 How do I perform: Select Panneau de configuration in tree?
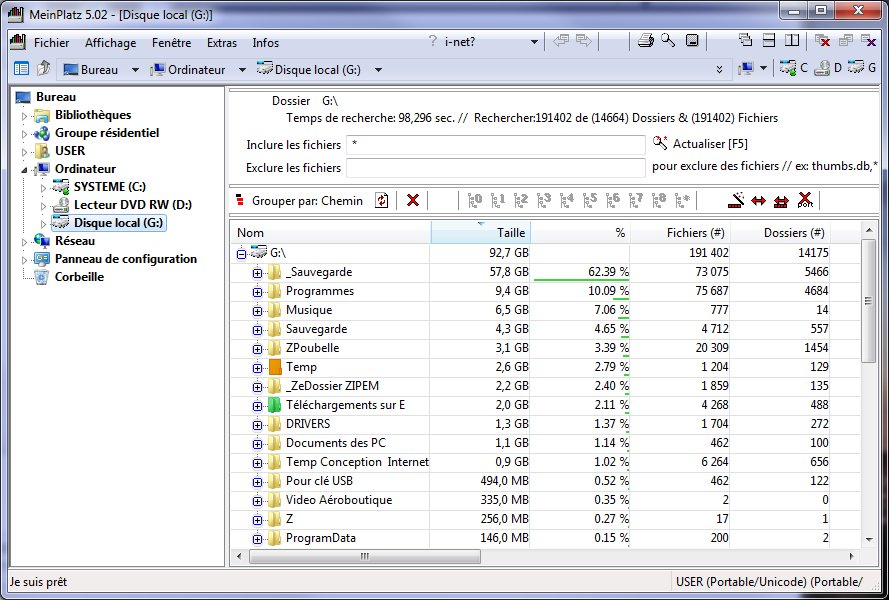[126, 259]
